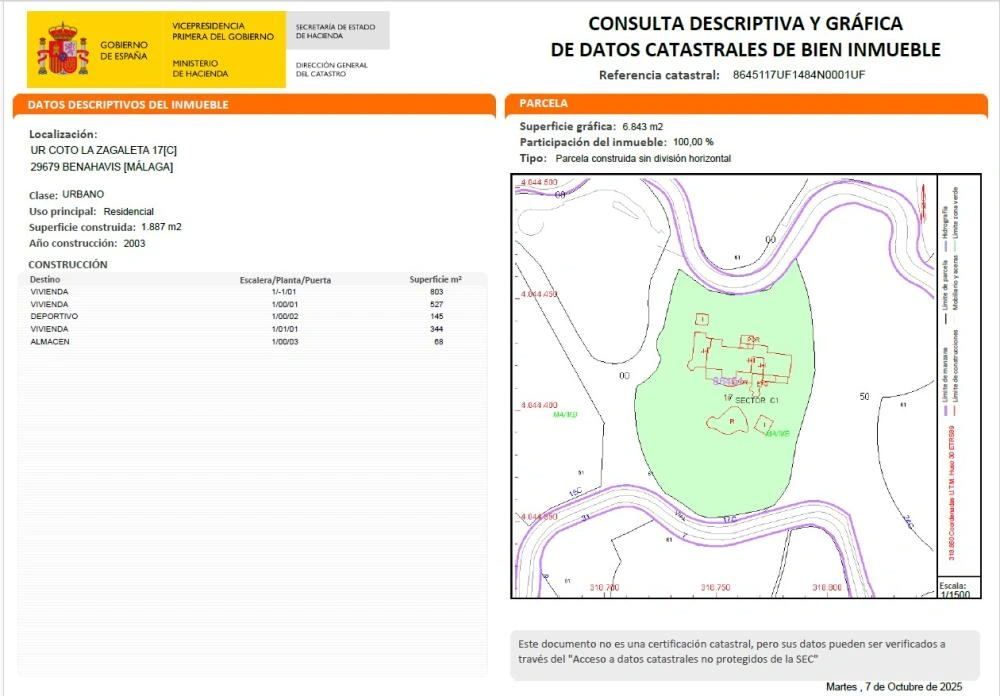Click parcel number '50' on map
Viewport: 1000px width, 696px height.
click(x=864, y=396)
